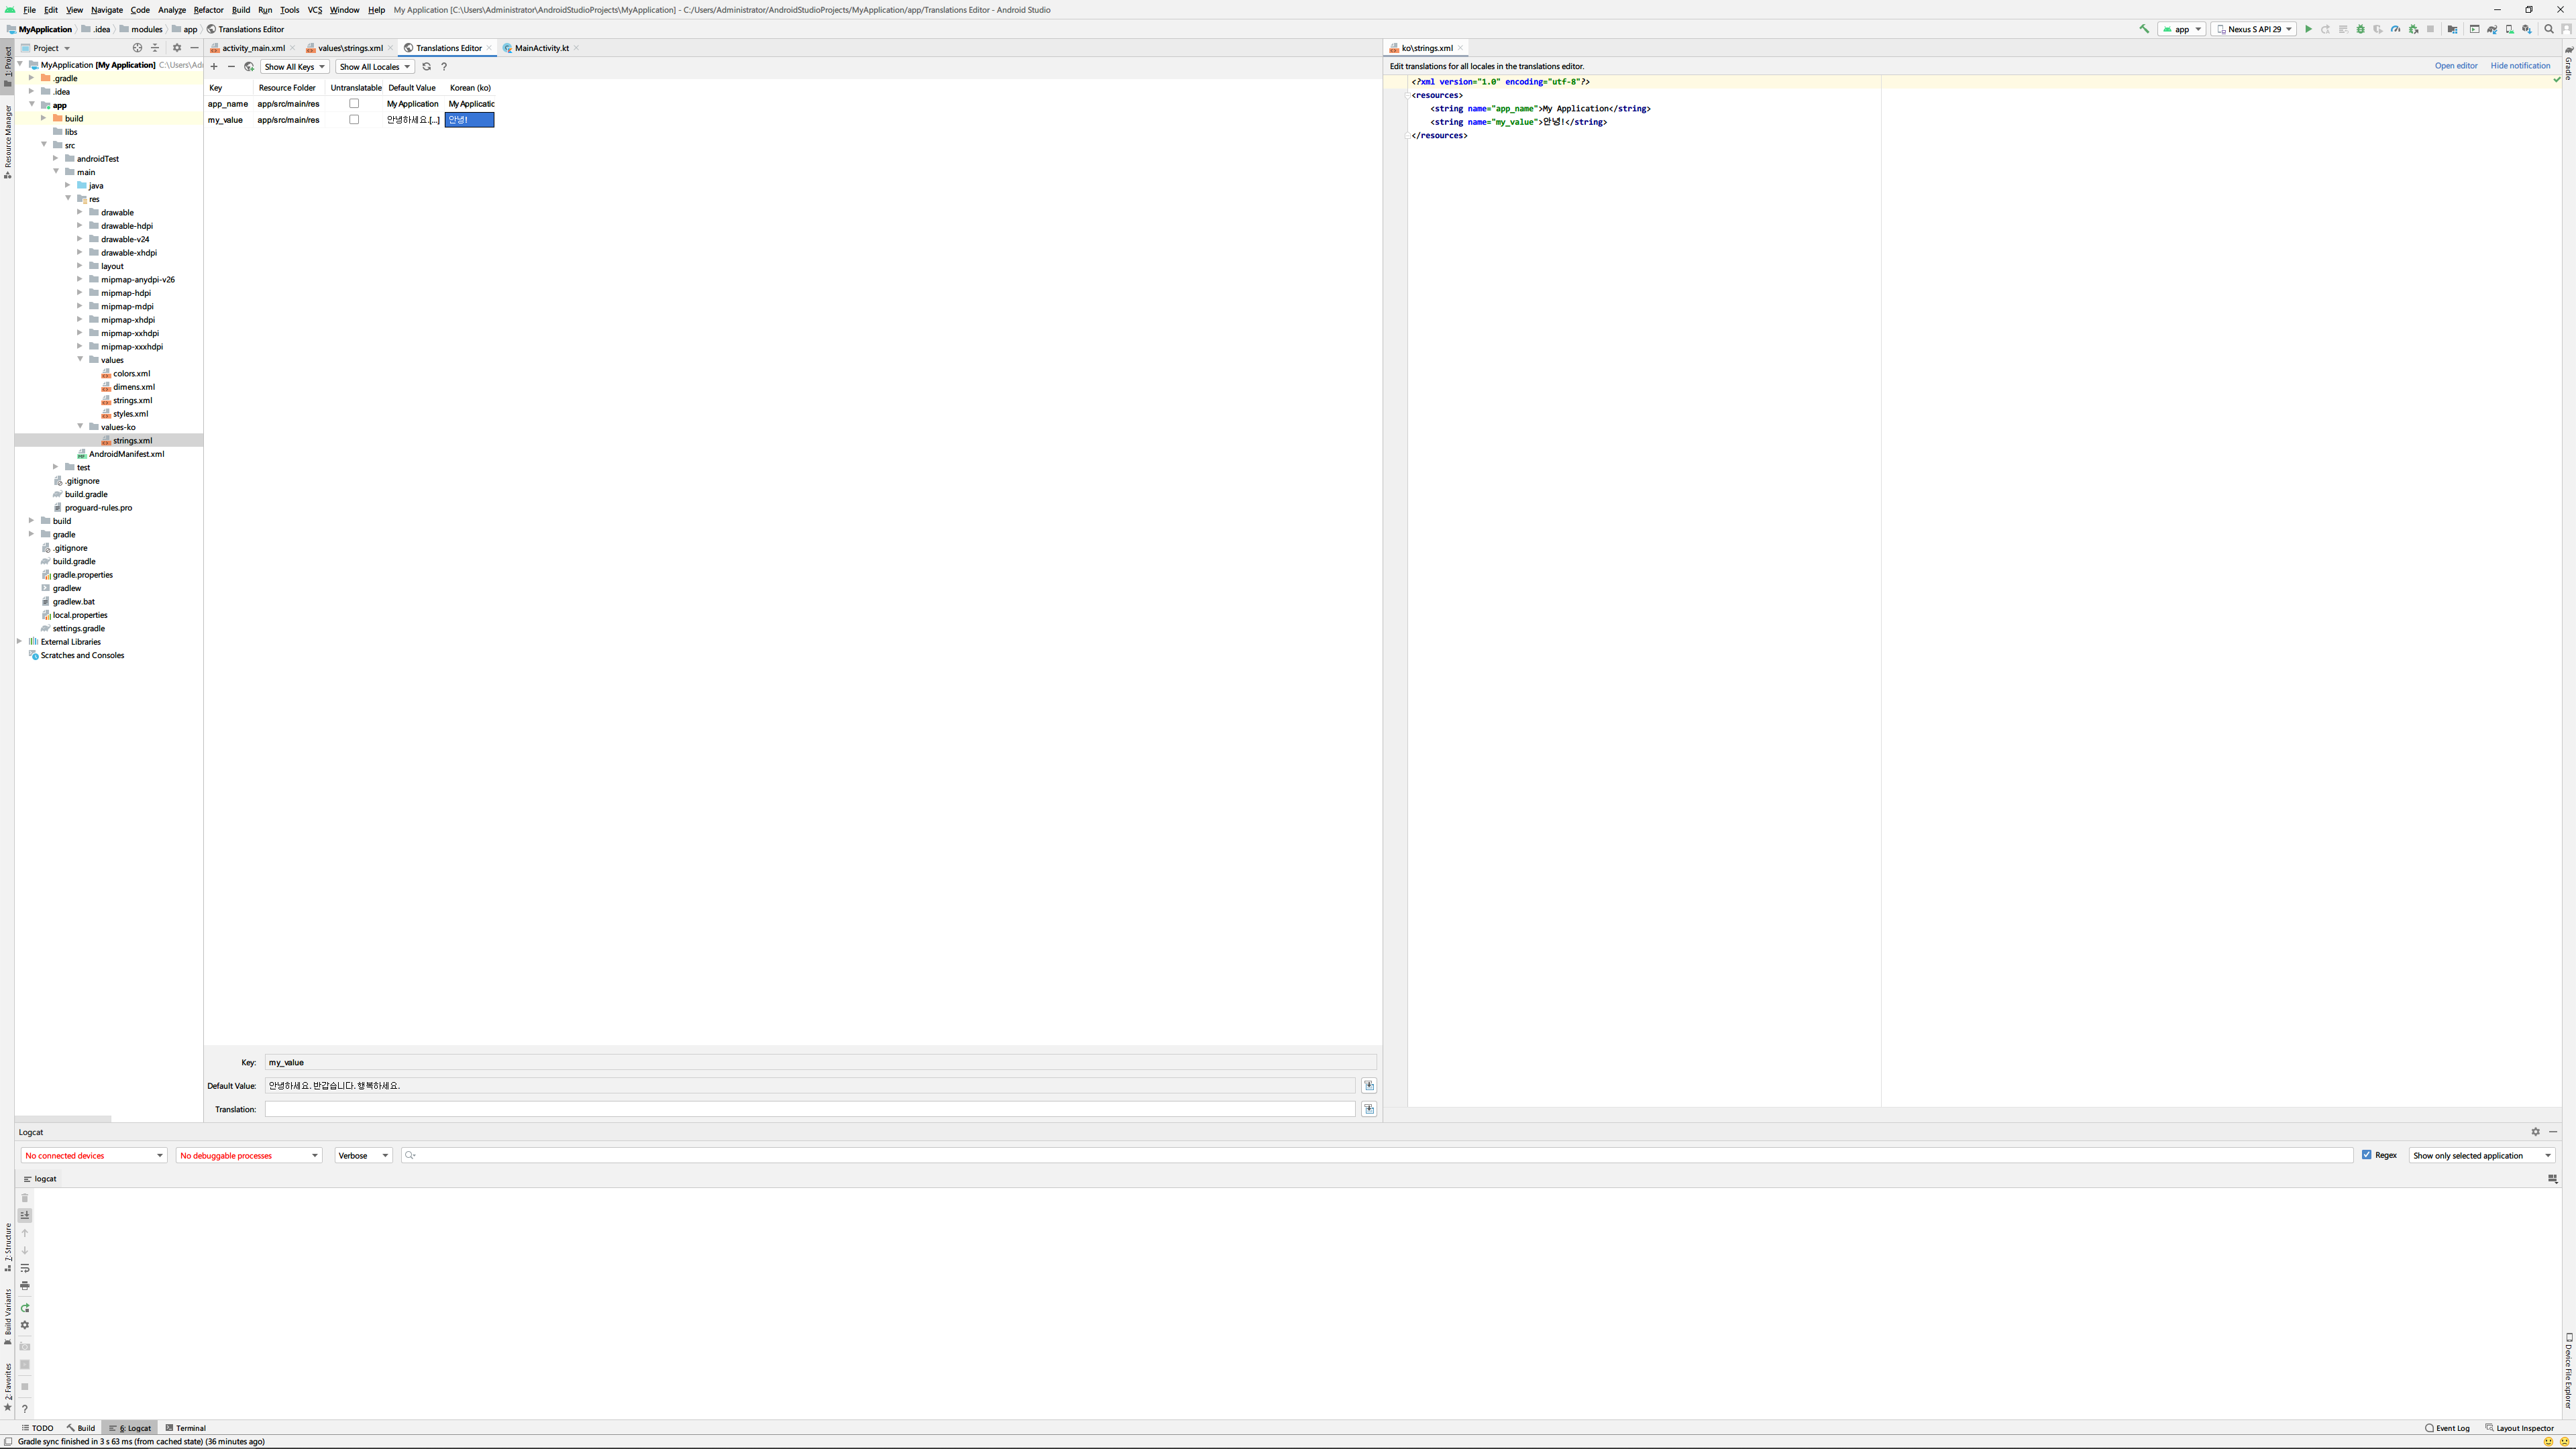Image resolution: width=2576 pixels, height=1449 pixels.
Task: Click the Search Everywhere magnifier icon
Action: click(x=2549, y=29)
